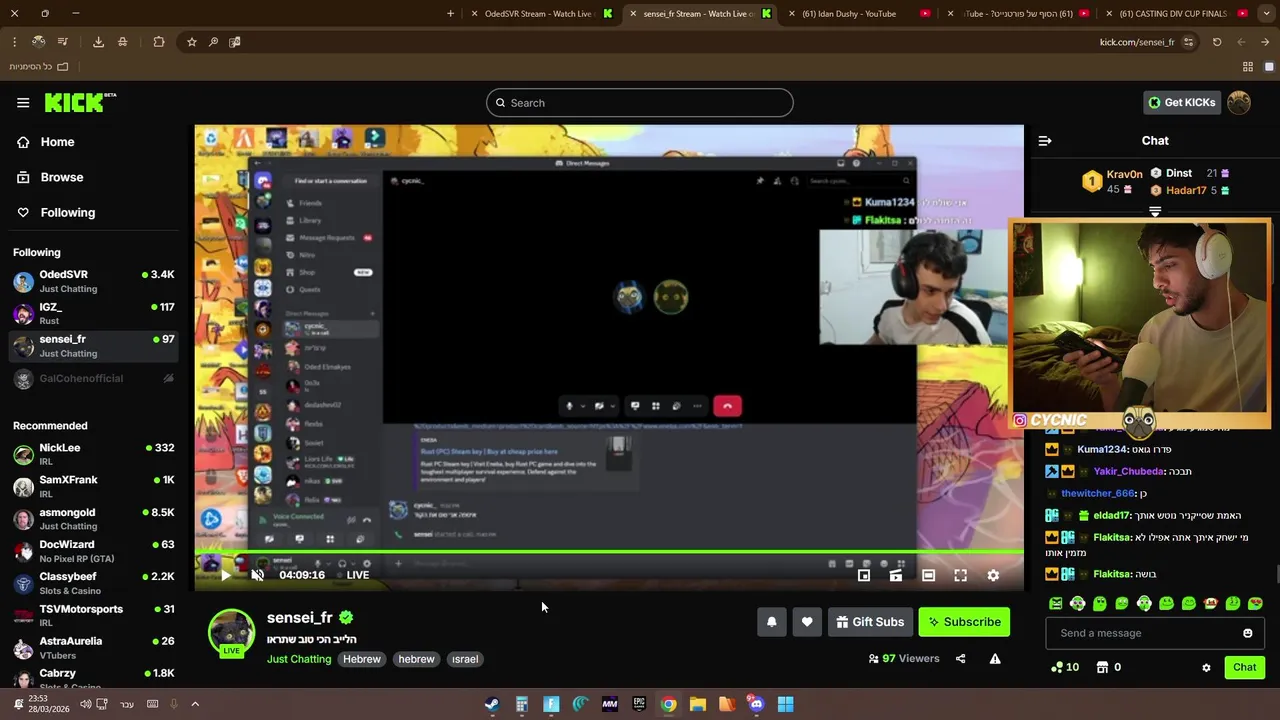Open video player settings gear

[993, 575]
